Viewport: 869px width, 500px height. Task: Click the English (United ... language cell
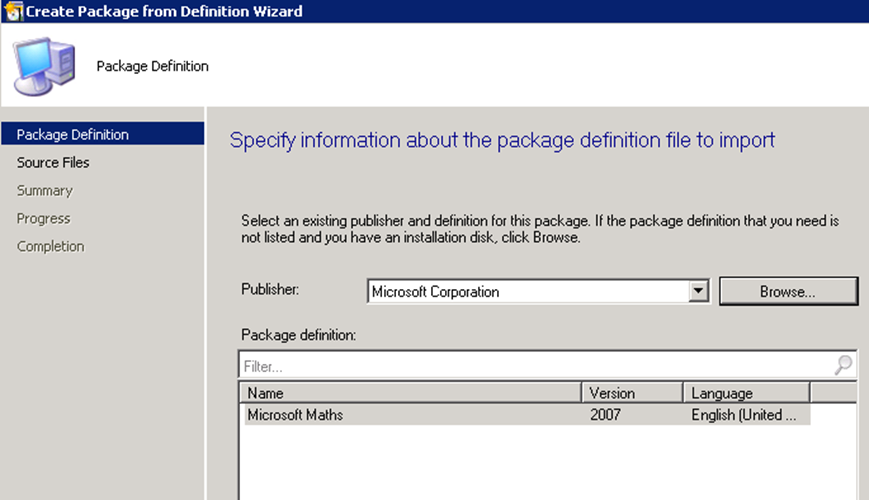pyautogui.click(x=744, y=415)
